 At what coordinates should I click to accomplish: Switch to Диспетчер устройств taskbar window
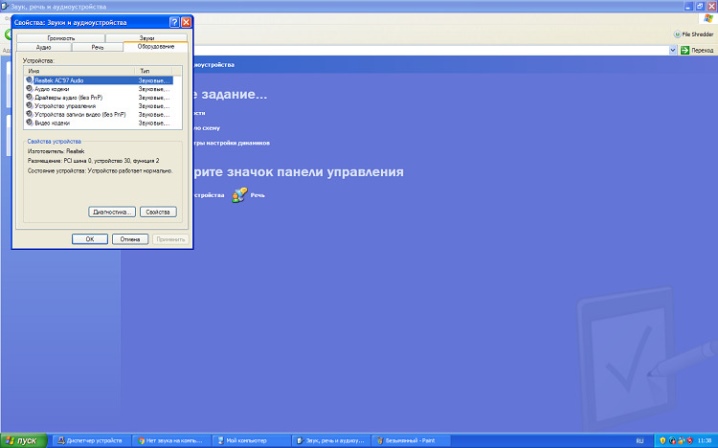click(x=91, y=441)
